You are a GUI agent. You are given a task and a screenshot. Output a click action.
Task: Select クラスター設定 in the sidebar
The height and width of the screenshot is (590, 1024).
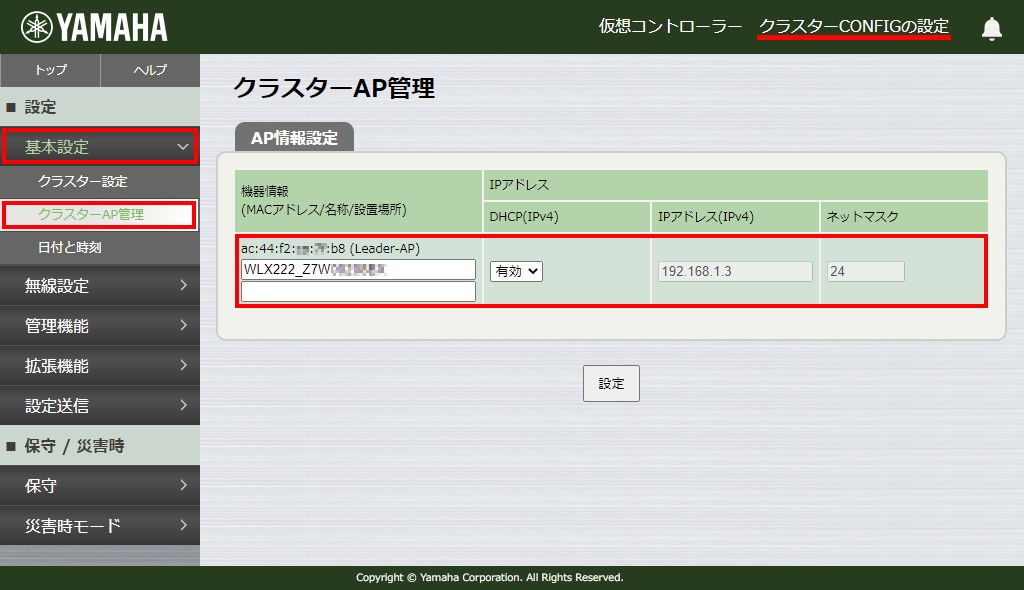[x=99, y=181]
